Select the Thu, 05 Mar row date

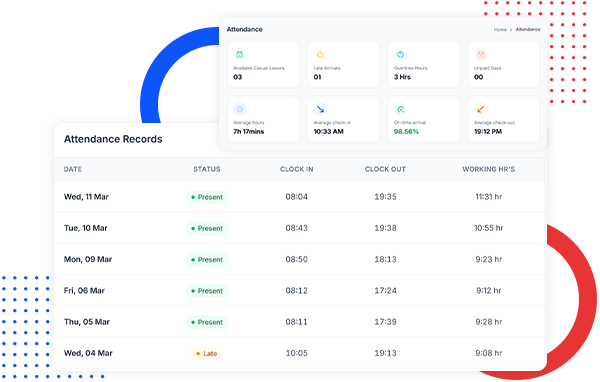pyautogui.click(x=86, y=322)
